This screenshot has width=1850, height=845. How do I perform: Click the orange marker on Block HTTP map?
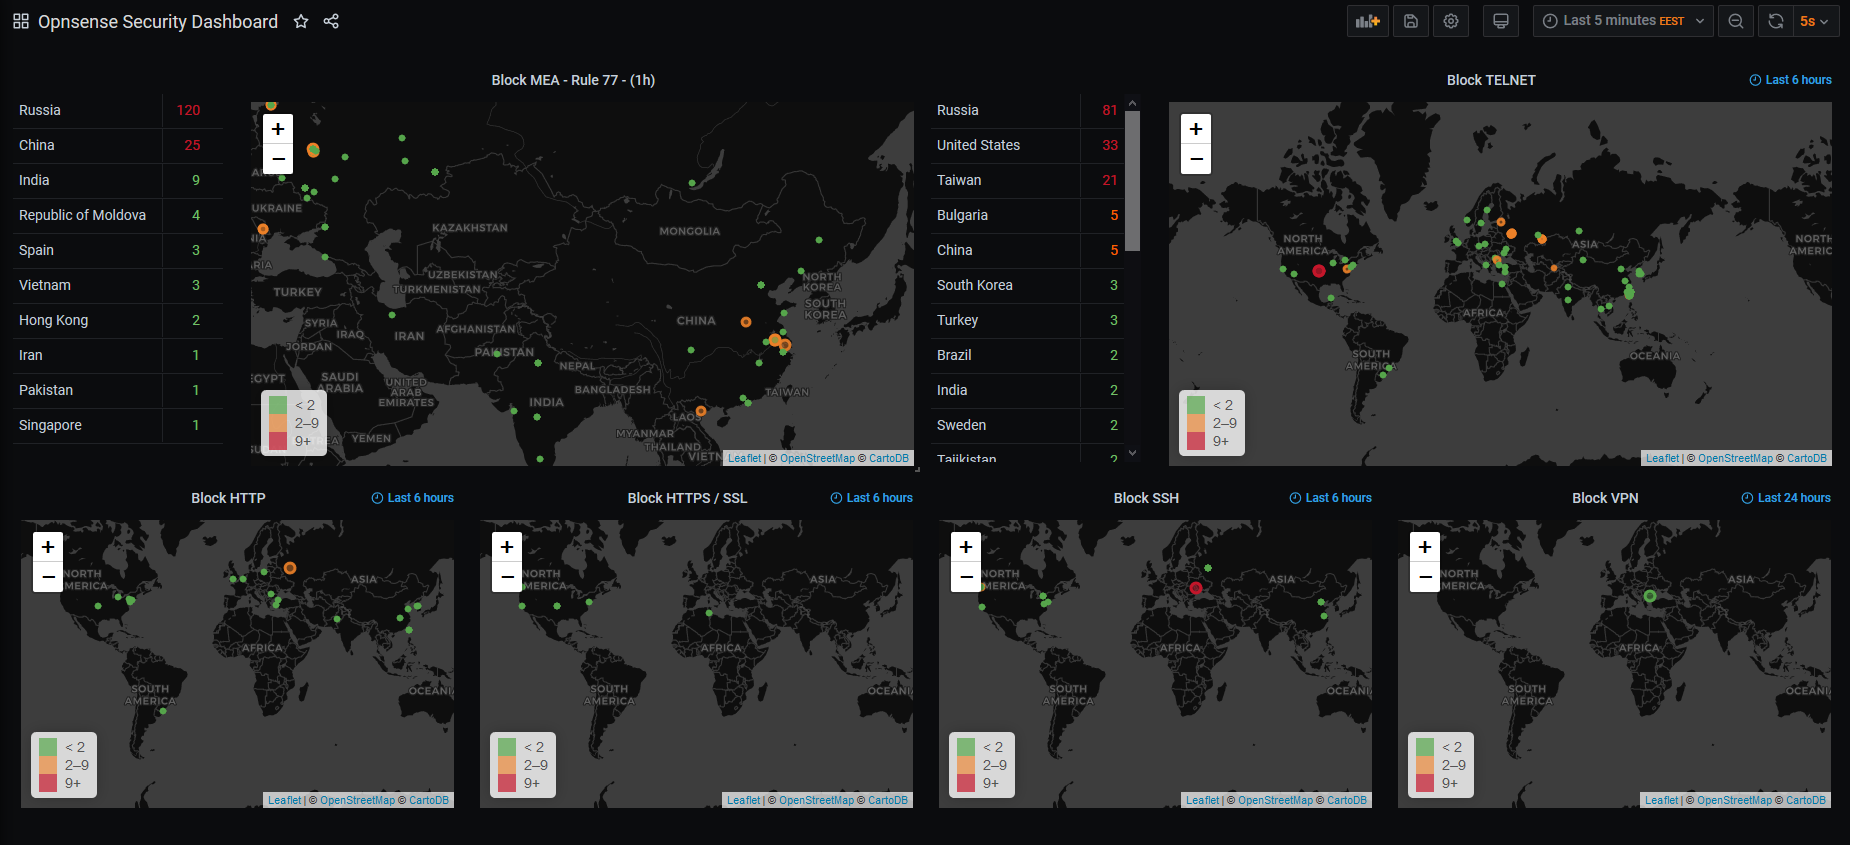(x=290, y=568)
